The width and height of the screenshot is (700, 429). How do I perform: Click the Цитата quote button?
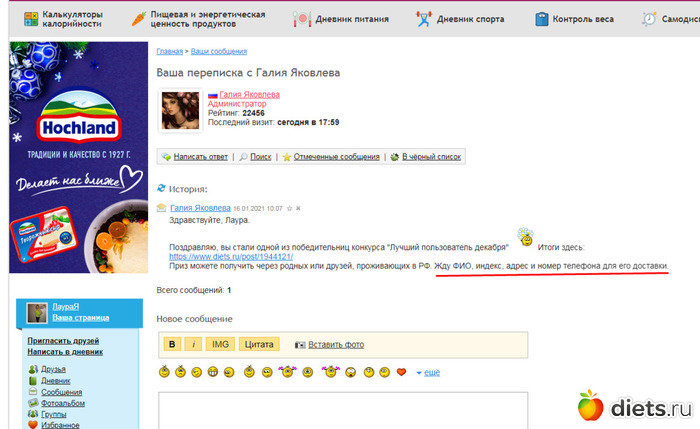259,345
